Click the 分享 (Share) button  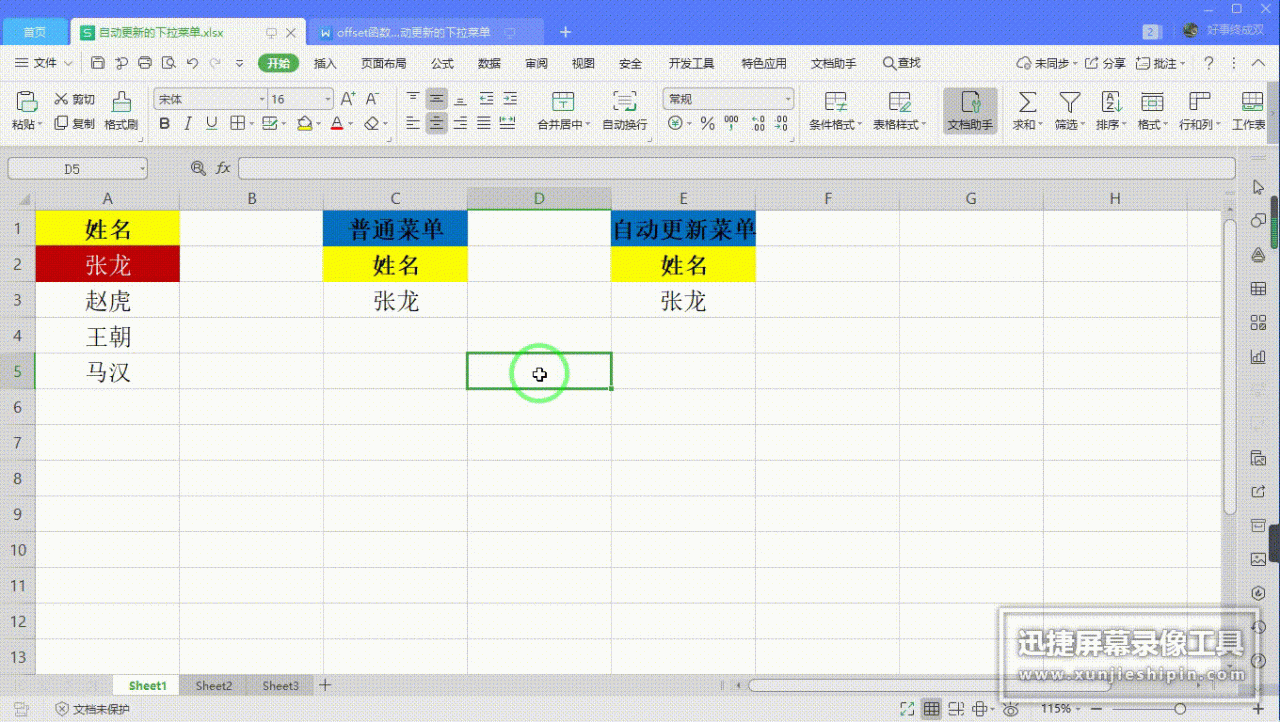(1105, 63)
